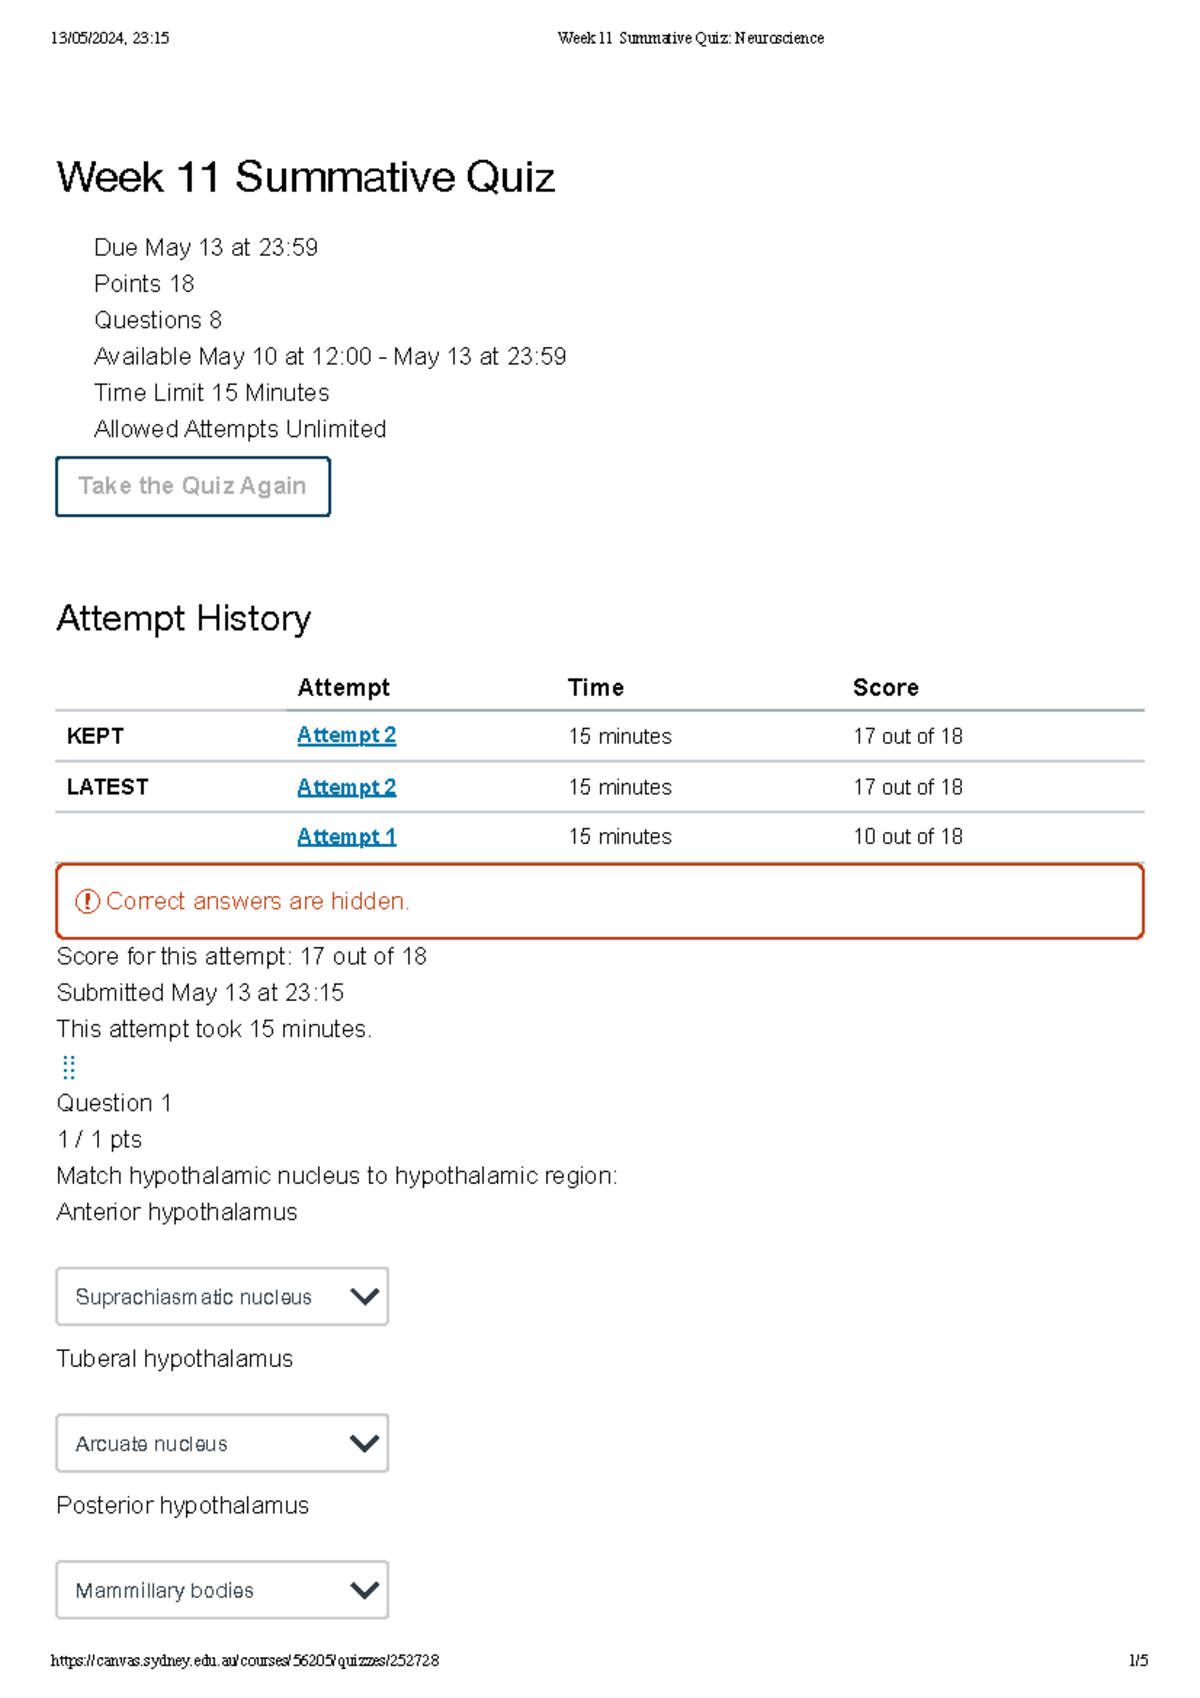The image size is (1200, 1698).
Task: Select the Week 11 Summative Quiz heading
Action: (305, 178)
